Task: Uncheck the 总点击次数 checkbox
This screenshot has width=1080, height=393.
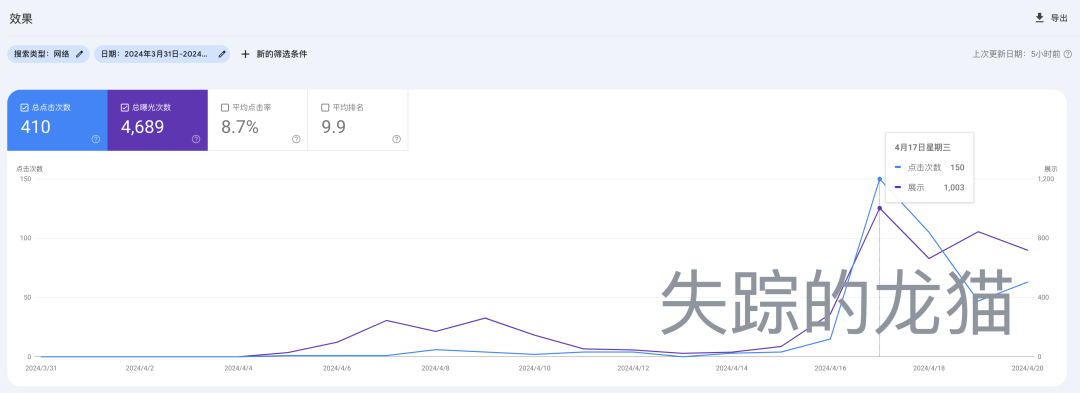Action: [25, 107]
